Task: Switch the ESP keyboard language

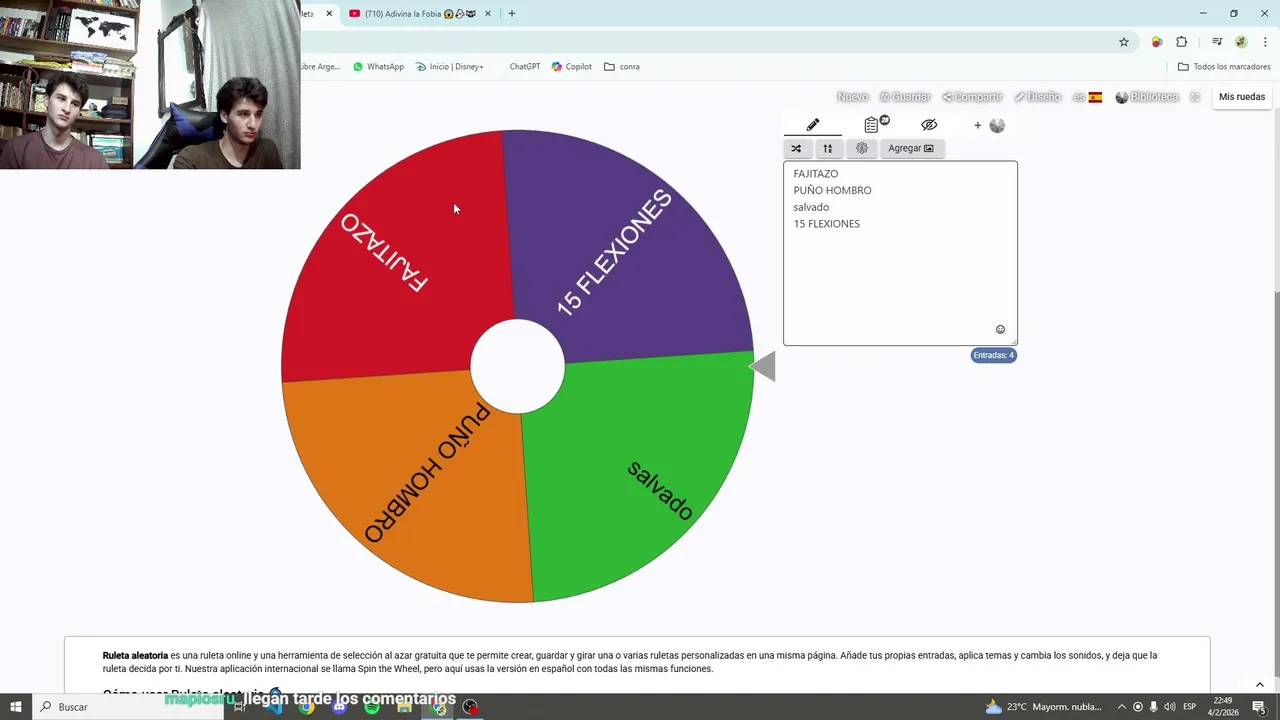Action: point(1190,707)
